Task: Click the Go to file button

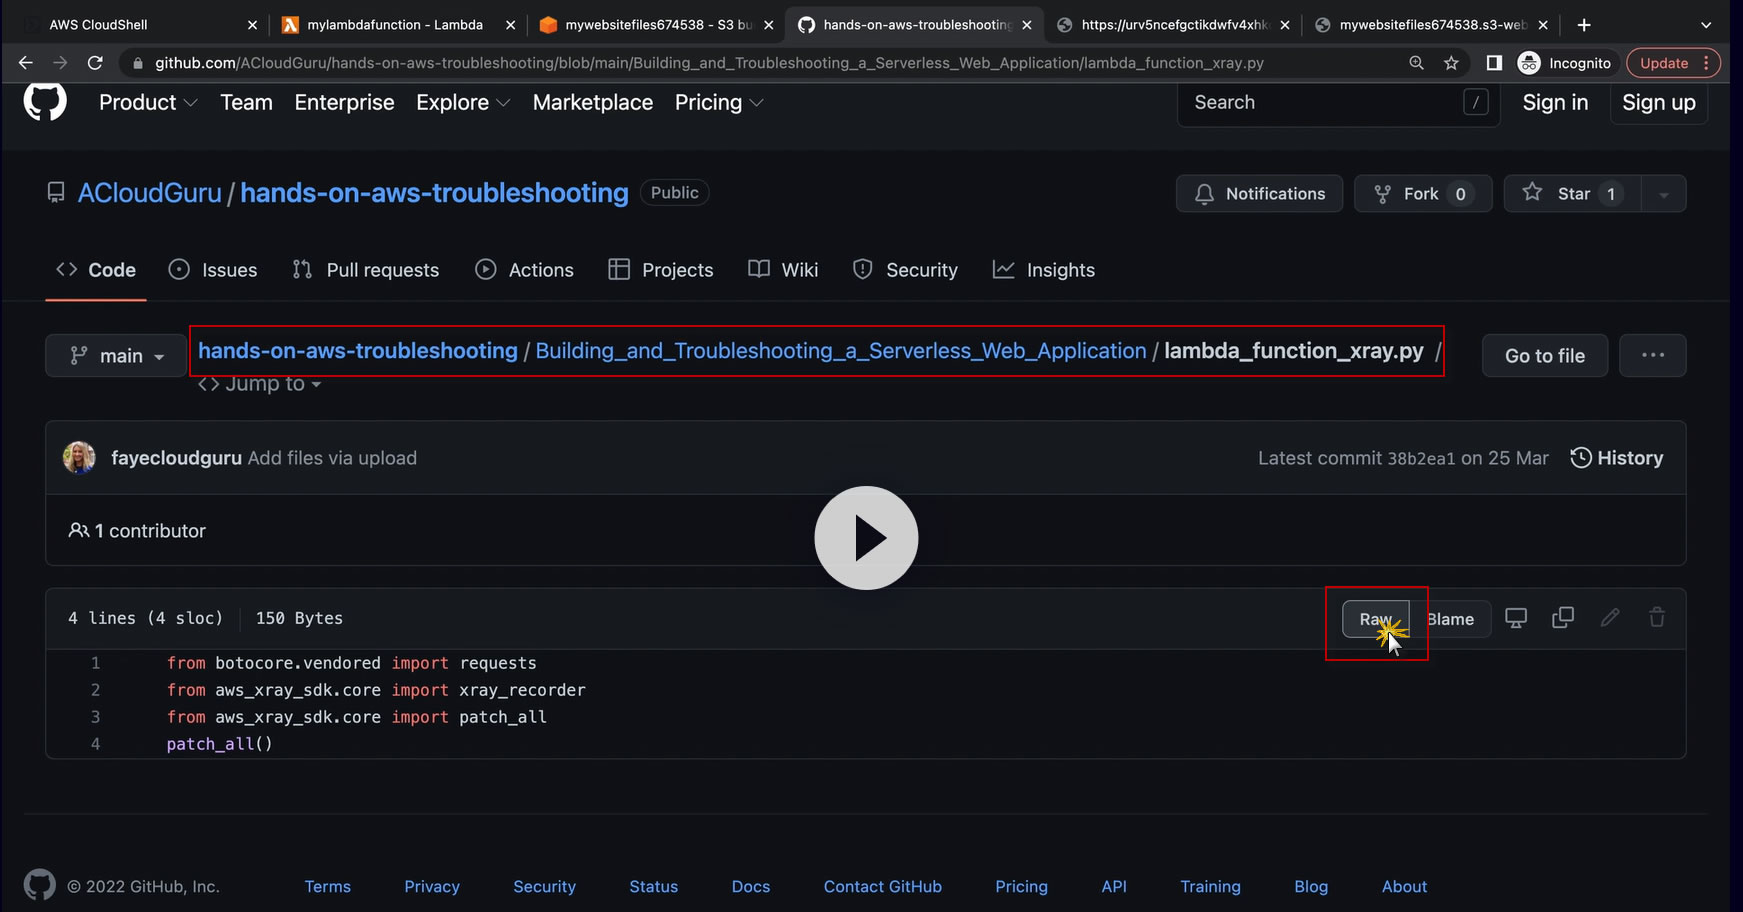Action: (x=1545, y=355)
